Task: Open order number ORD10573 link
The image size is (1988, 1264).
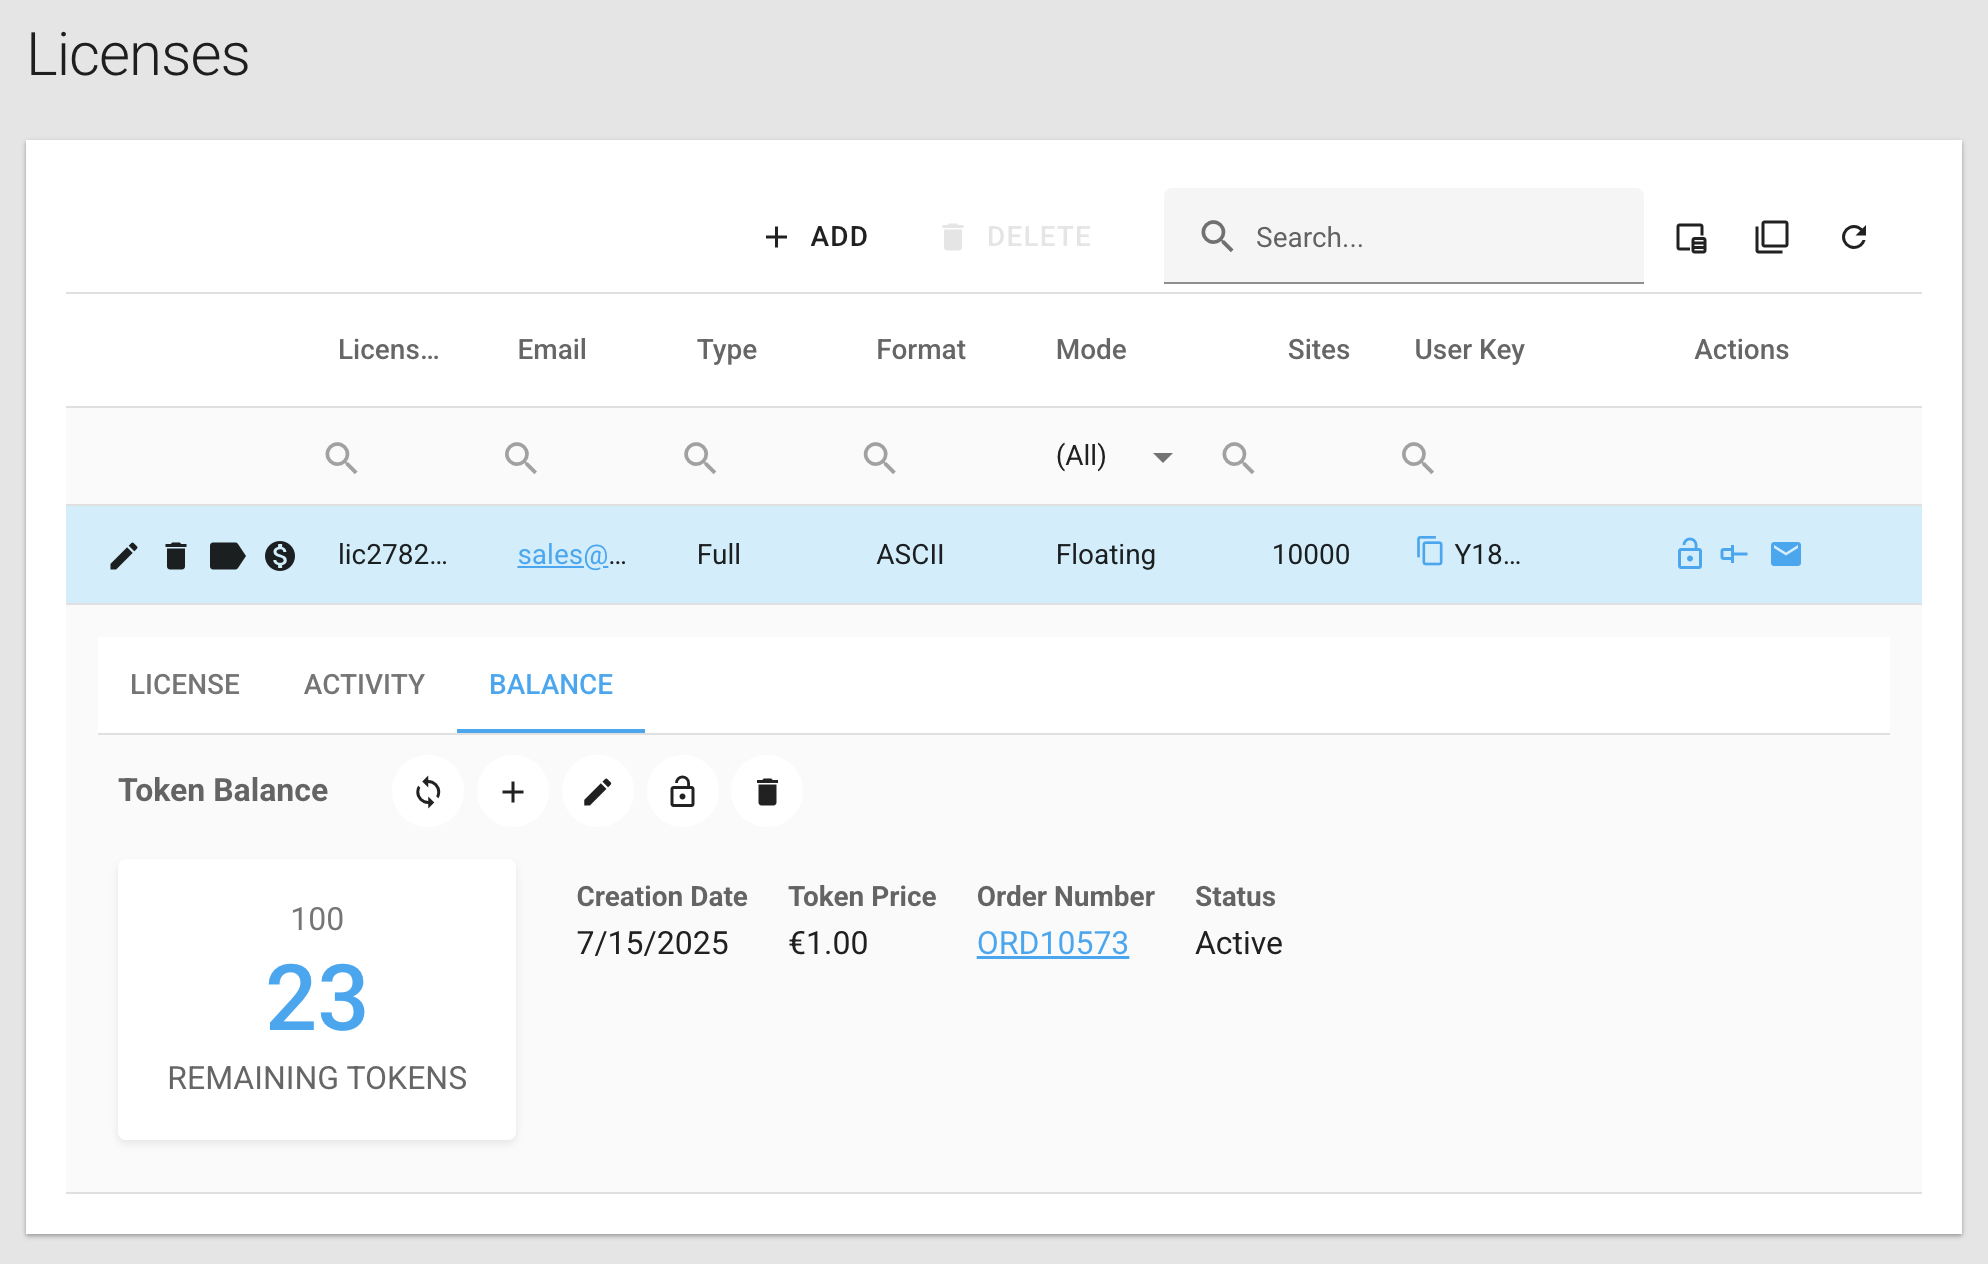Action: pos(1052,943)
